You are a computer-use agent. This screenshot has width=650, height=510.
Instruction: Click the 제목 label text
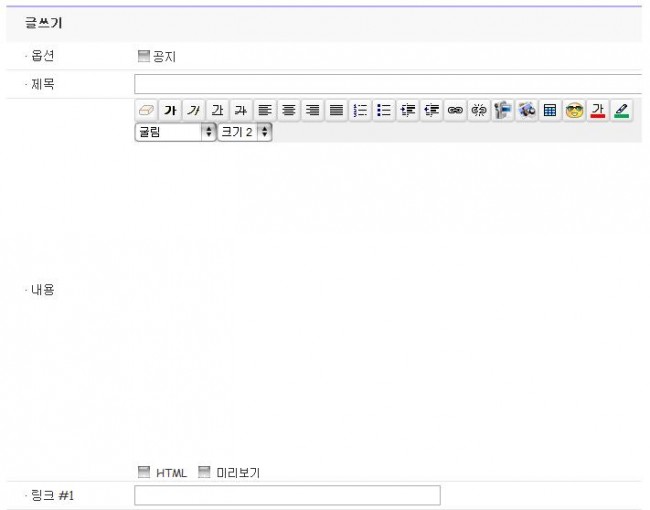[43, 84]
